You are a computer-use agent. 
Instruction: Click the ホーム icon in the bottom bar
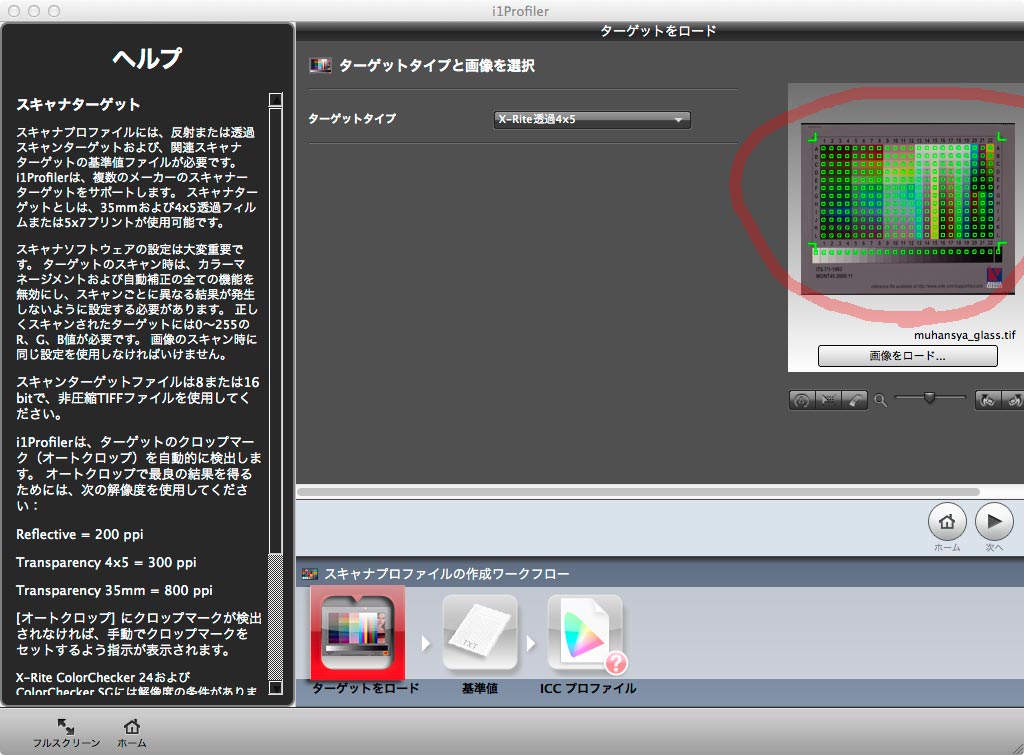point(132,726)
